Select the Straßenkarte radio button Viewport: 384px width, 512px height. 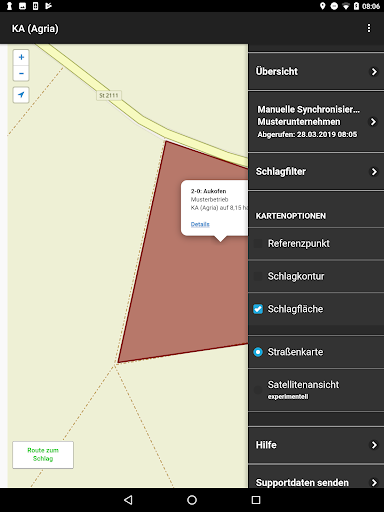[x=258, y=352]
